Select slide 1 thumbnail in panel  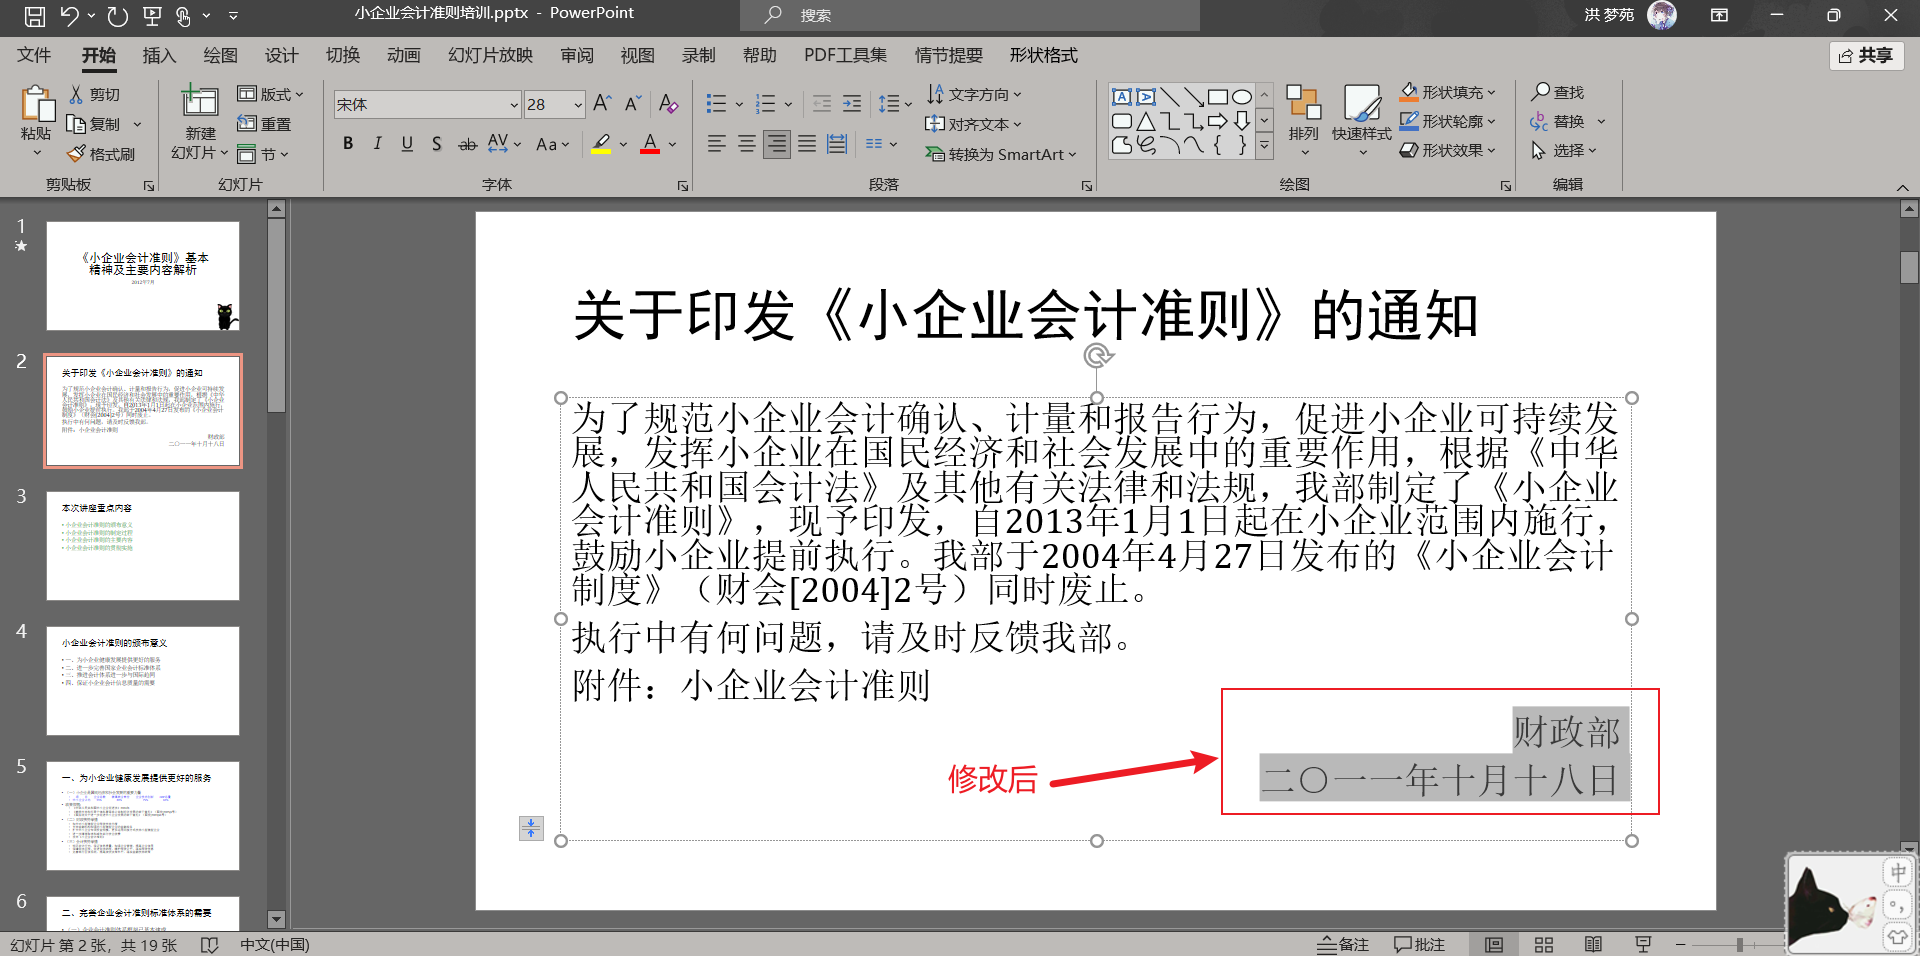click(x=143, y=276)
